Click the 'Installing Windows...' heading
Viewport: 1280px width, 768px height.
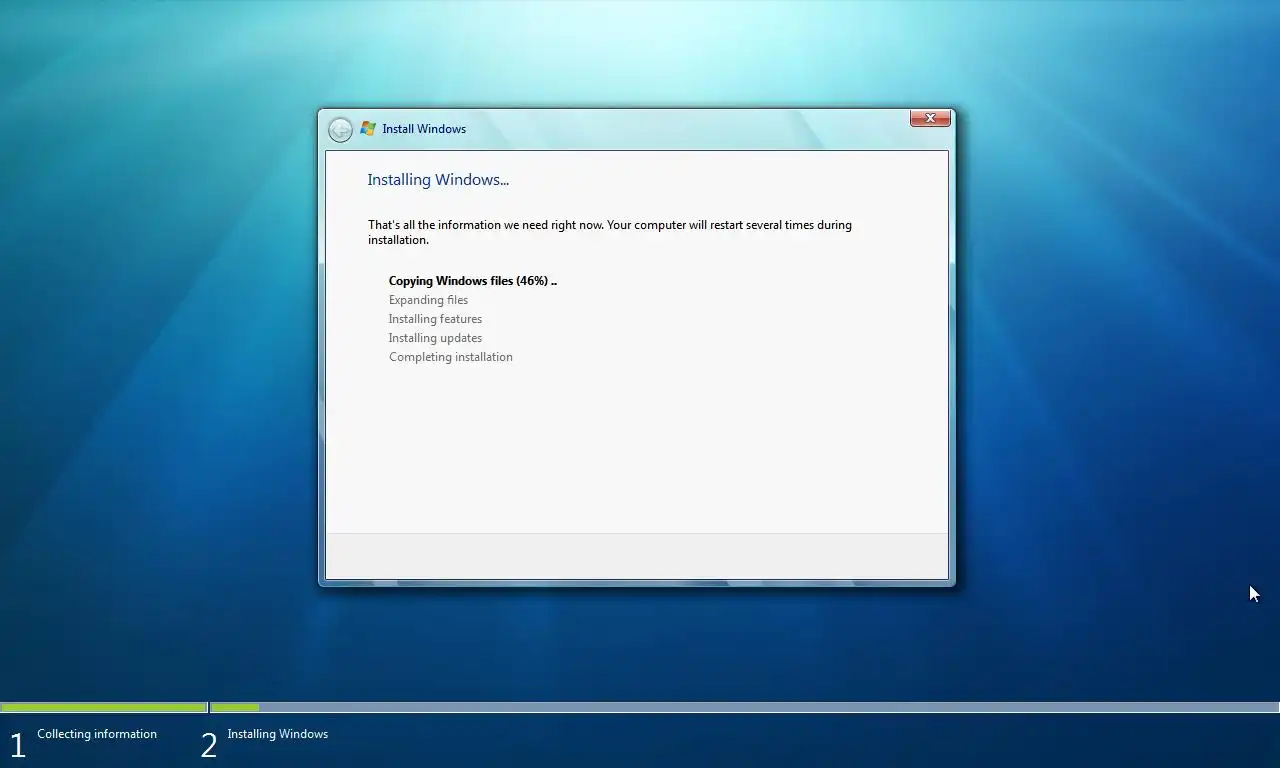pyautogui.click(x=438, y=180)
